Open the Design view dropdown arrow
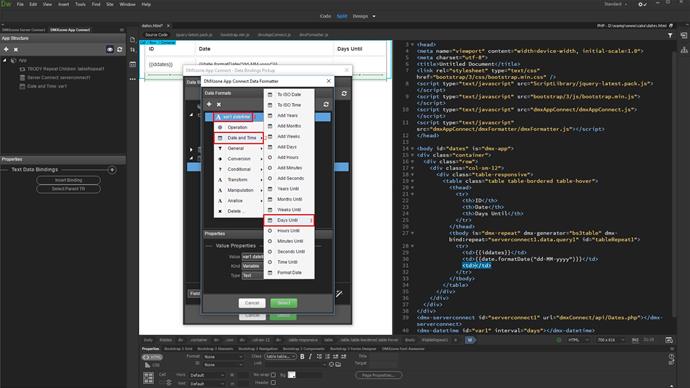The height and width of the screenshot is (388, 690). click(374, 16)
